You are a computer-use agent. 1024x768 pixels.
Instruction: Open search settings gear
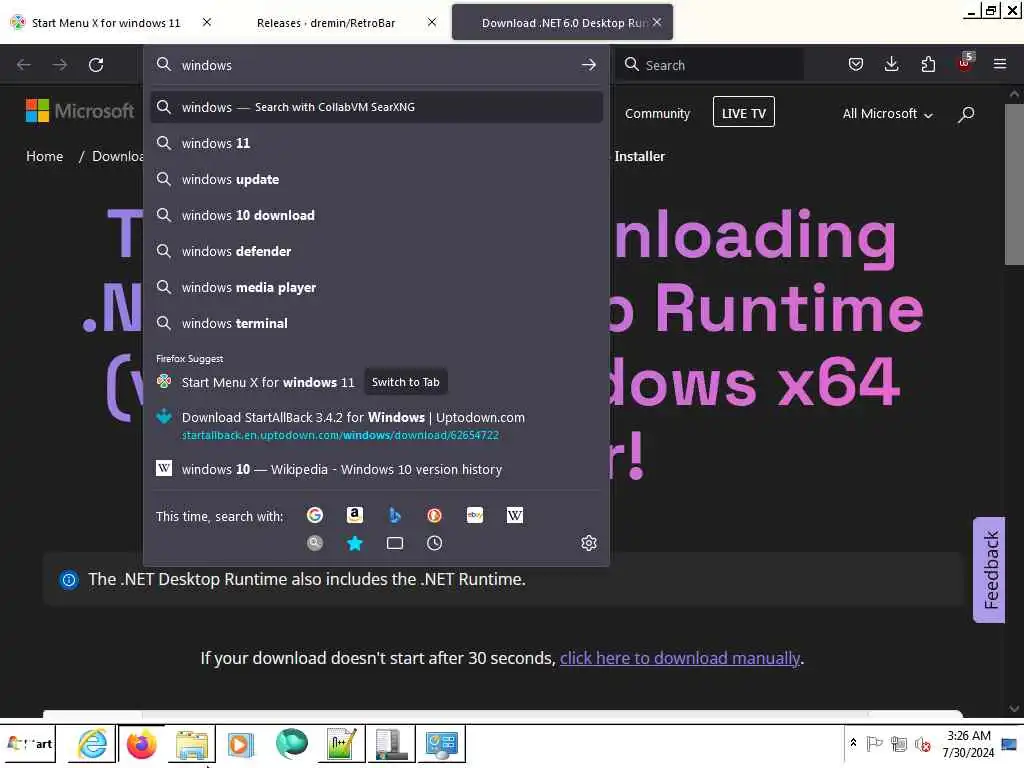[x=588, y=543]
